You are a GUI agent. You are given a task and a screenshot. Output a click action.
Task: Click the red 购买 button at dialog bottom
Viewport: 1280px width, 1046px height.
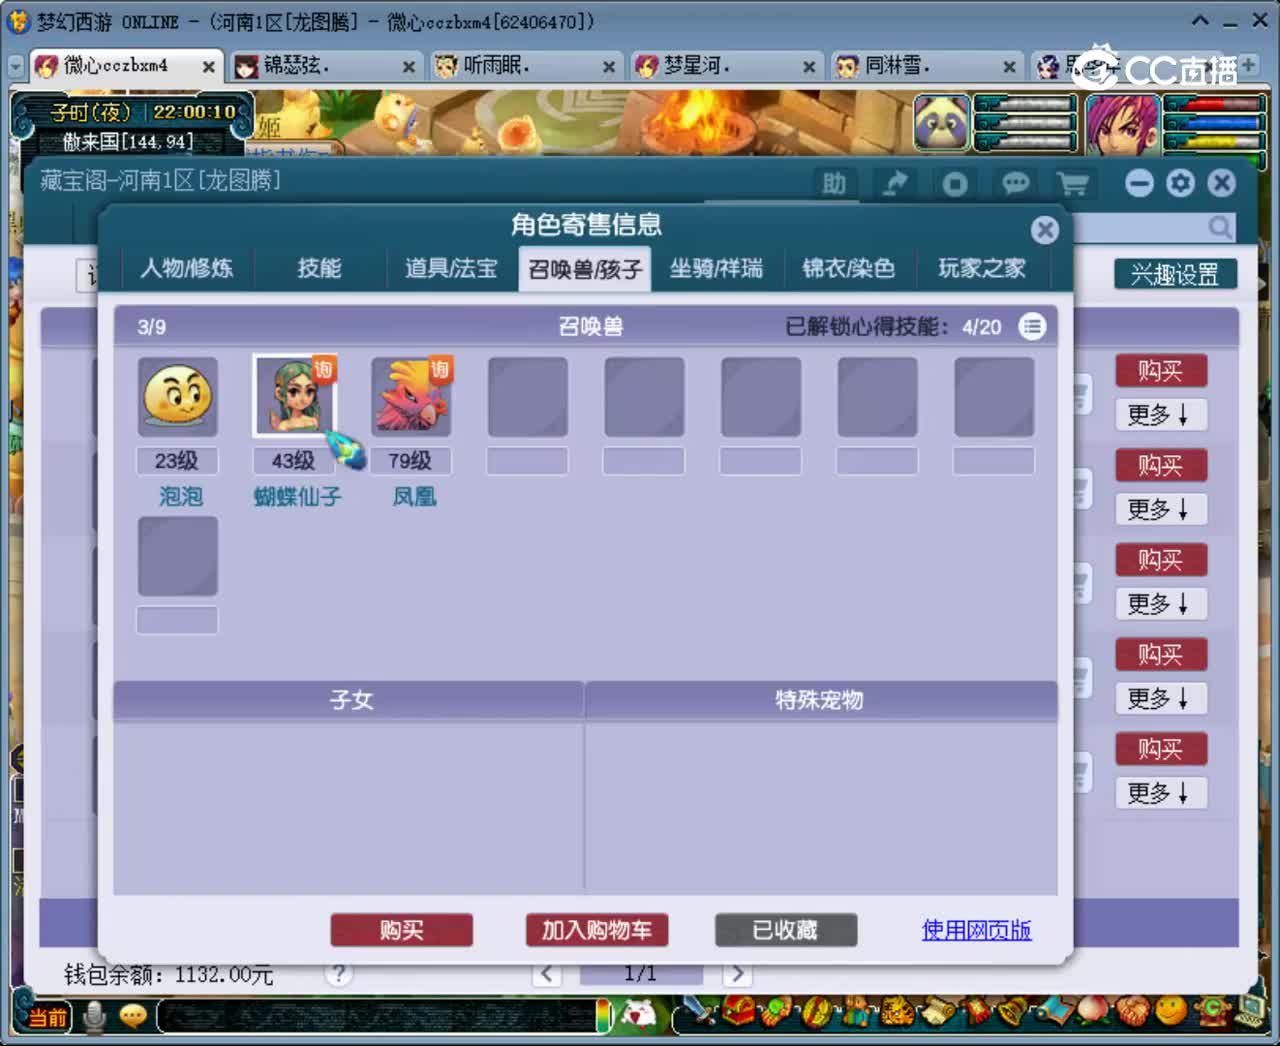(401, 930)
